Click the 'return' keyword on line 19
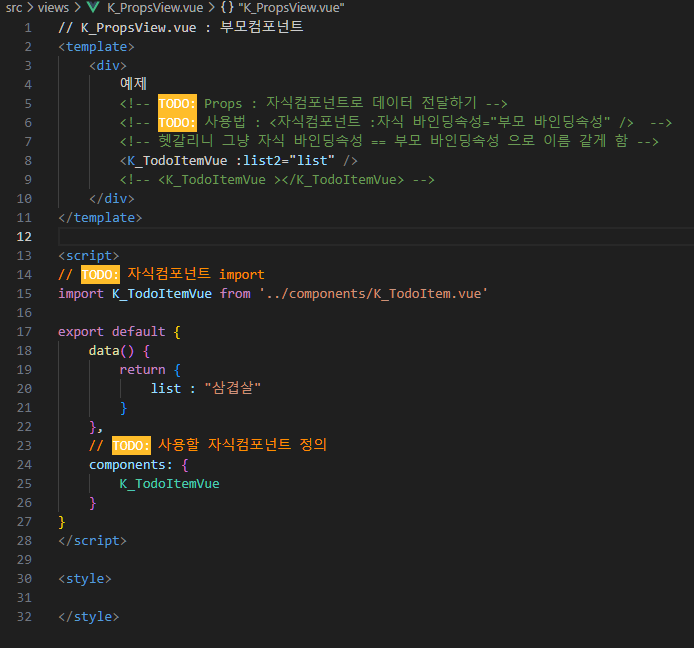Viewport: 694px width, 648px height. point(142,370)
